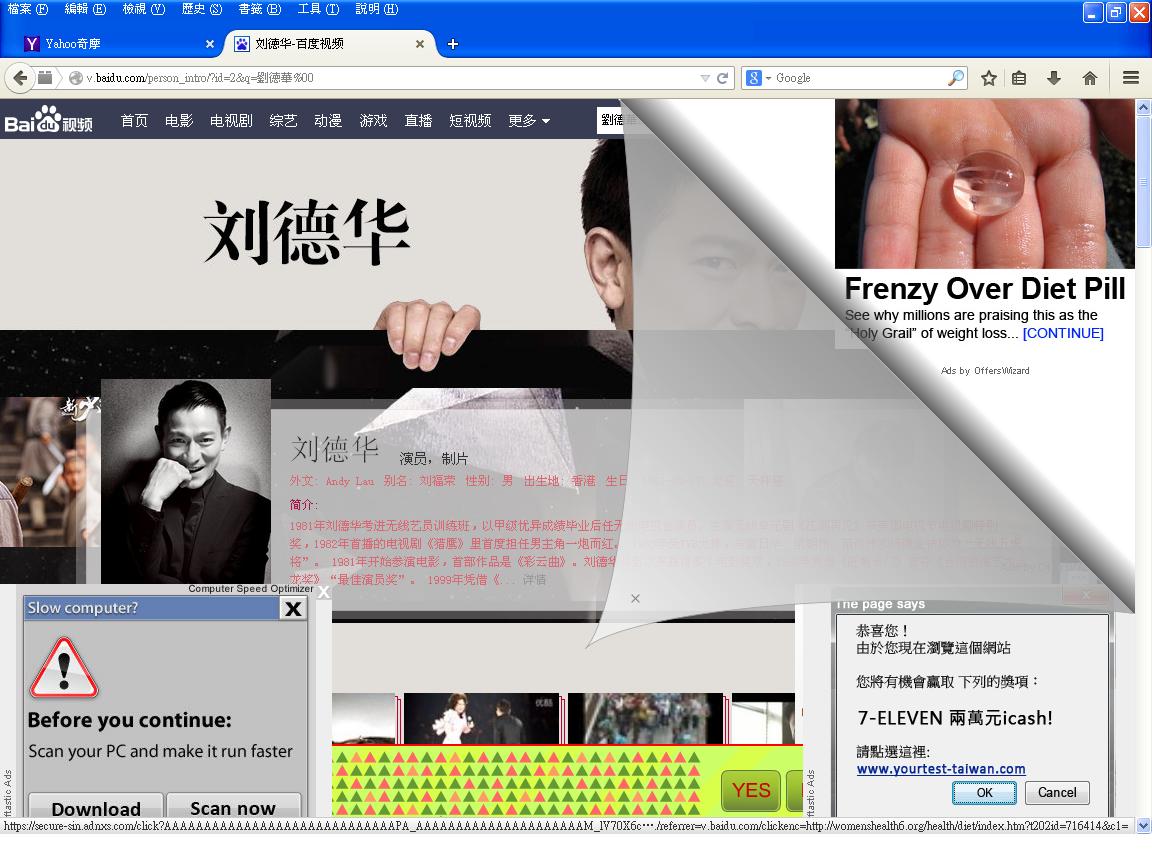Select the 刘德华-百度视频 tab
The height and width of the screenshot is (864, 1152).
[331, 44]
